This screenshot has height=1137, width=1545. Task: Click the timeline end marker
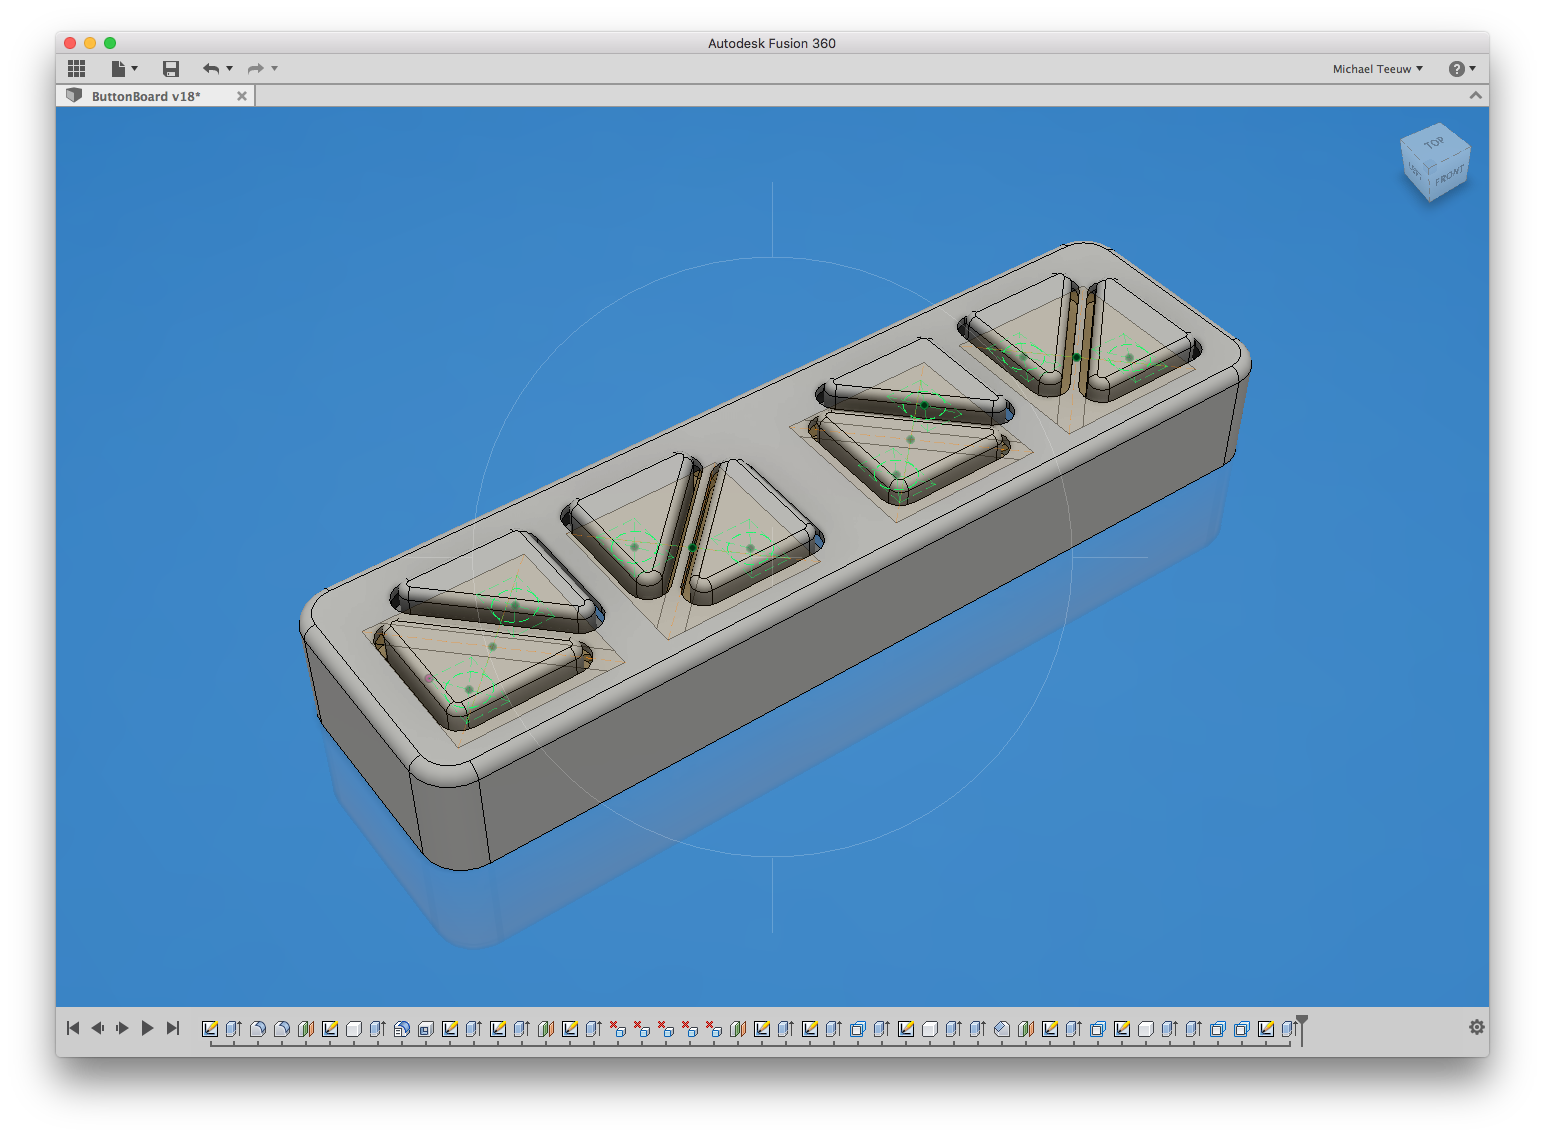(x=1301, y=1027)
